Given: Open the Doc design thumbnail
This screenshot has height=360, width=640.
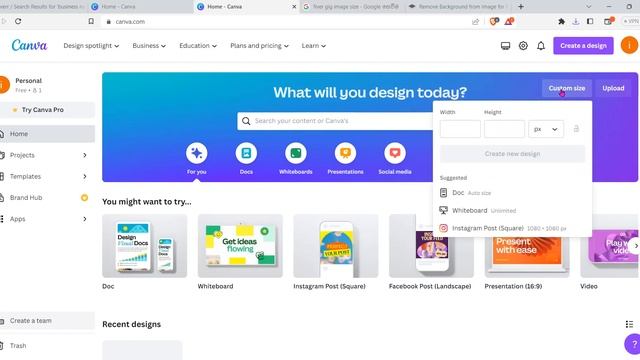Looking at the screenshot, I should [144, 246].
